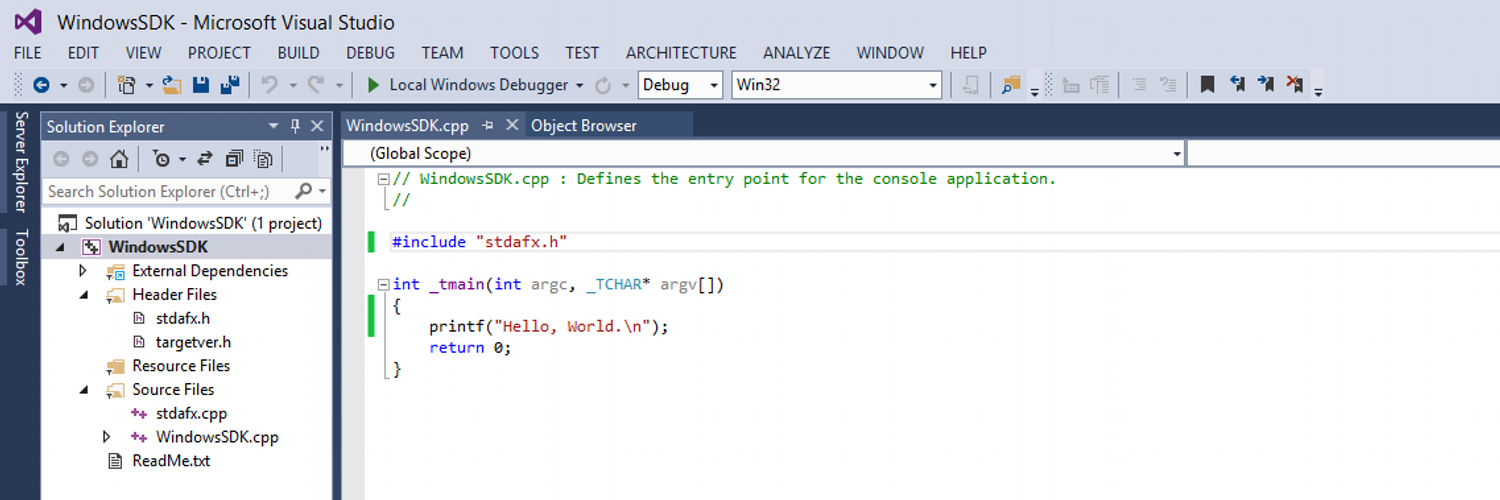Image resolution: width=1500 pixels, height=500 pixels.
Task: Click the Save All double-floppy icon
Action: 230,85
